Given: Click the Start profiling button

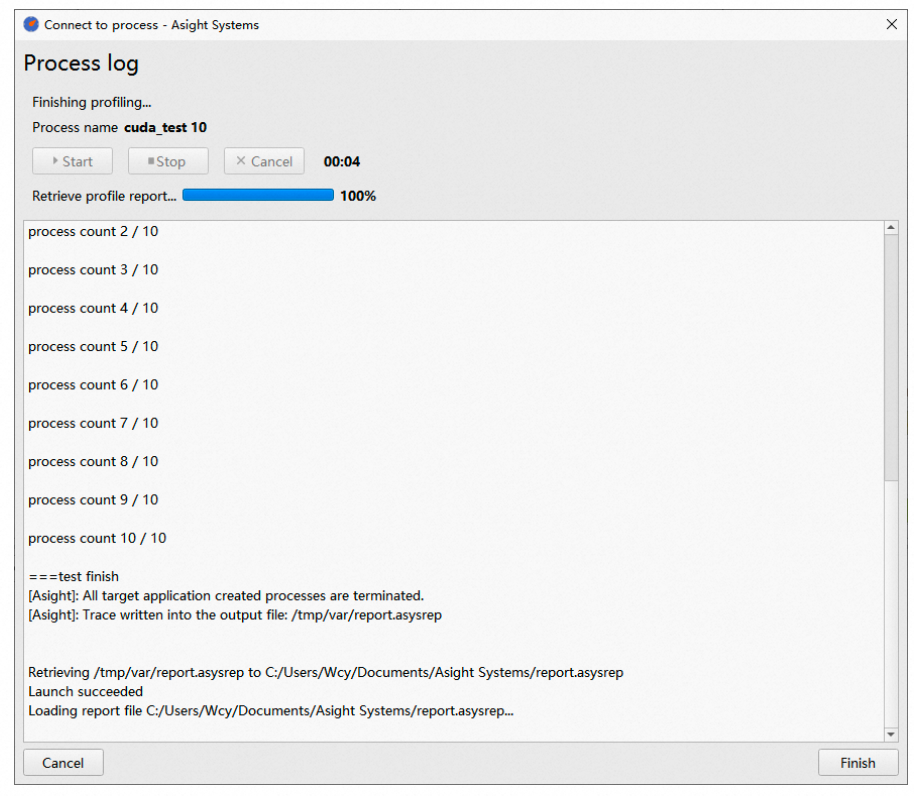Looking at the screenshot, I should 72,161.
